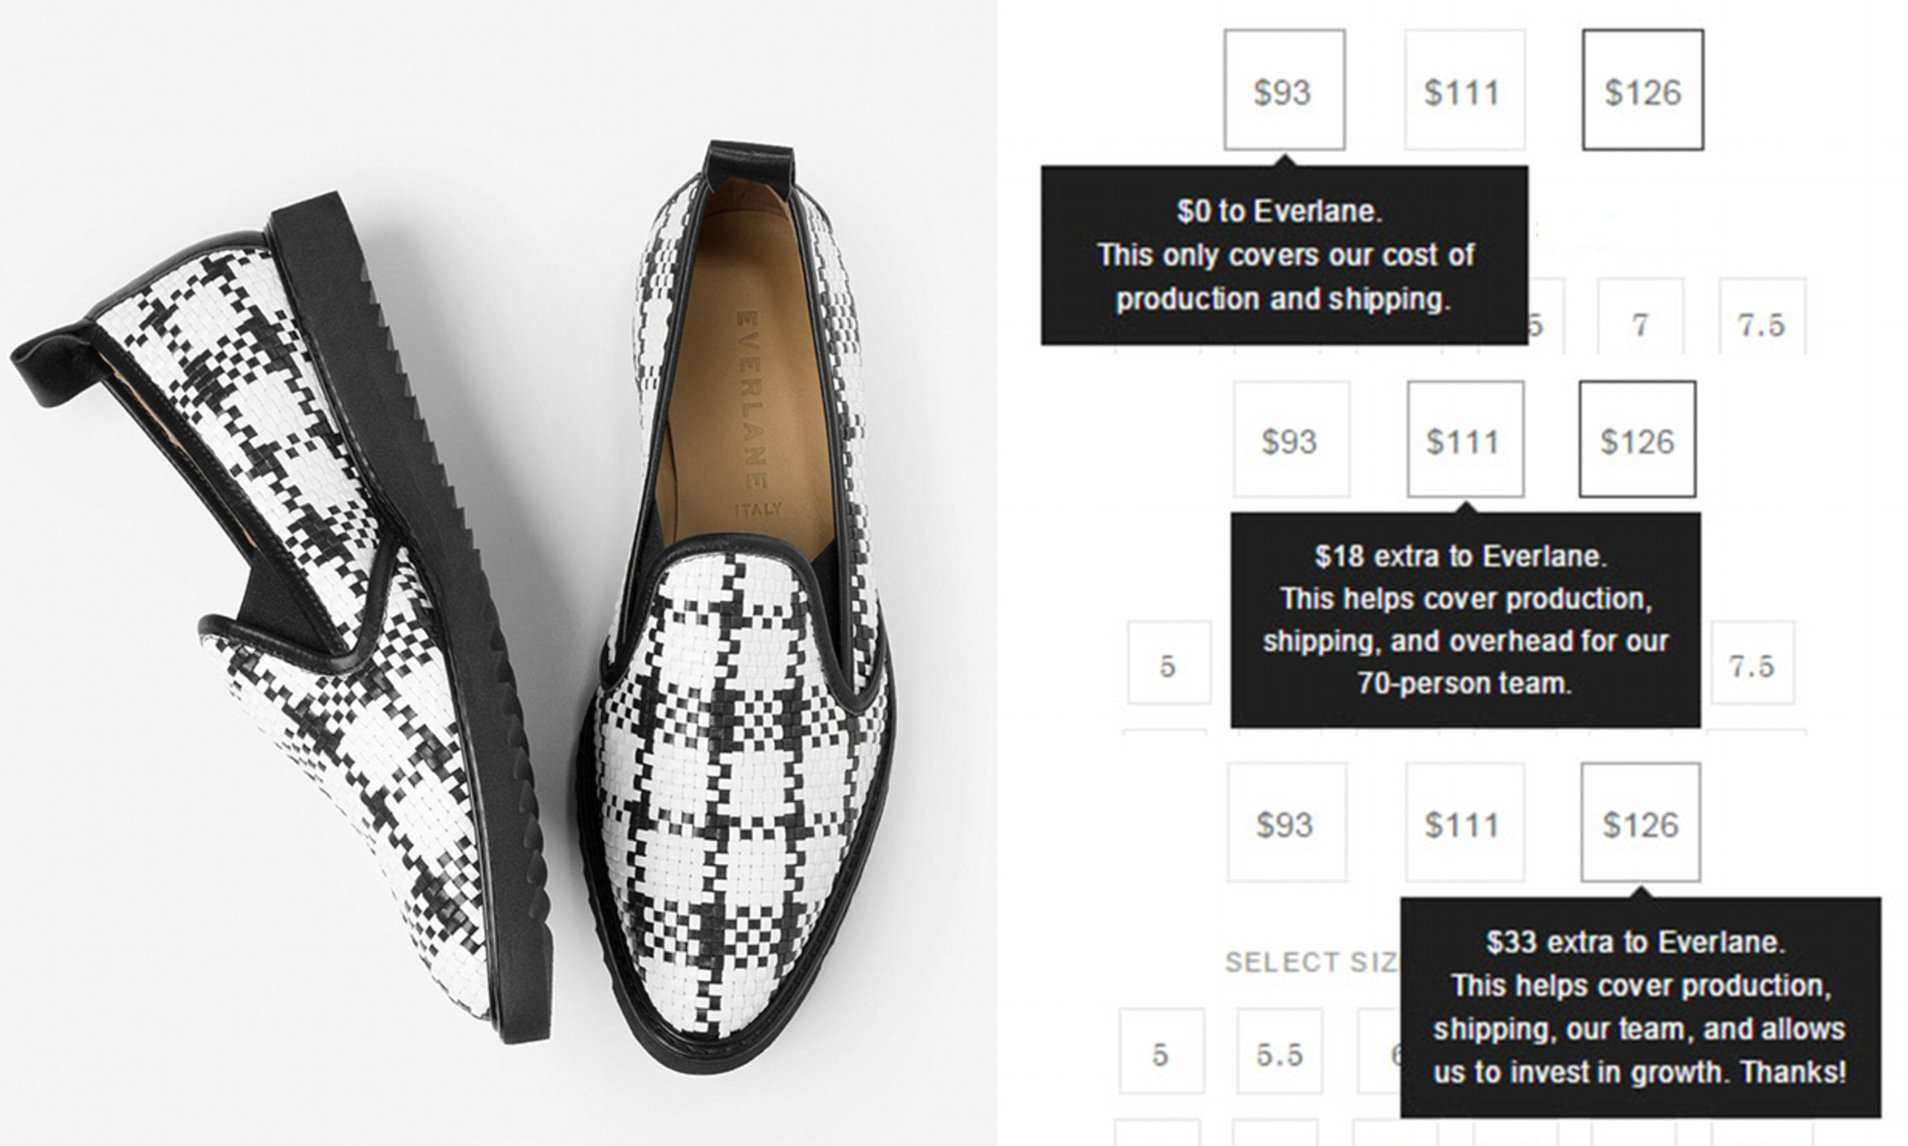Pick the $126 price above the '$33 extra' tooltip

[x=1640, y=823]
